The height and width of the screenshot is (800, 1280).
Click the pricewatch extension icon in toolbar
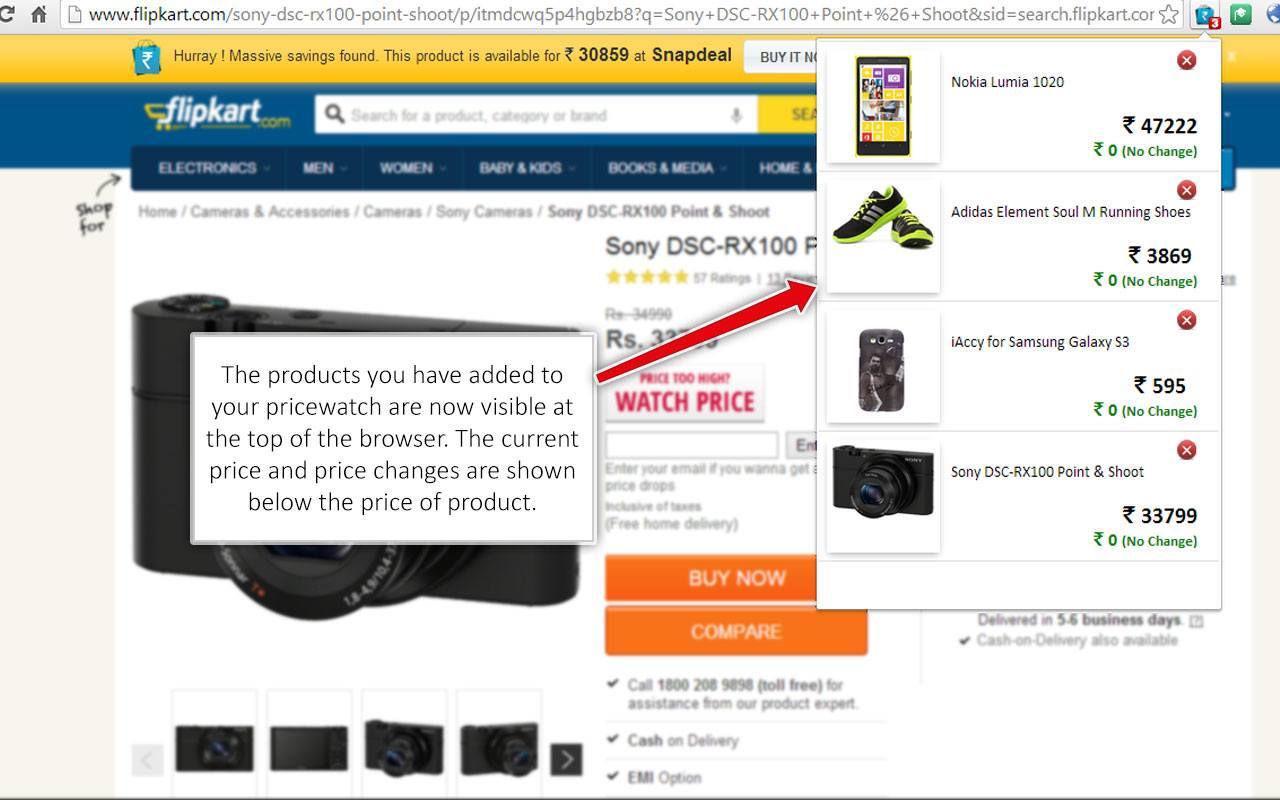[1207, 15]
